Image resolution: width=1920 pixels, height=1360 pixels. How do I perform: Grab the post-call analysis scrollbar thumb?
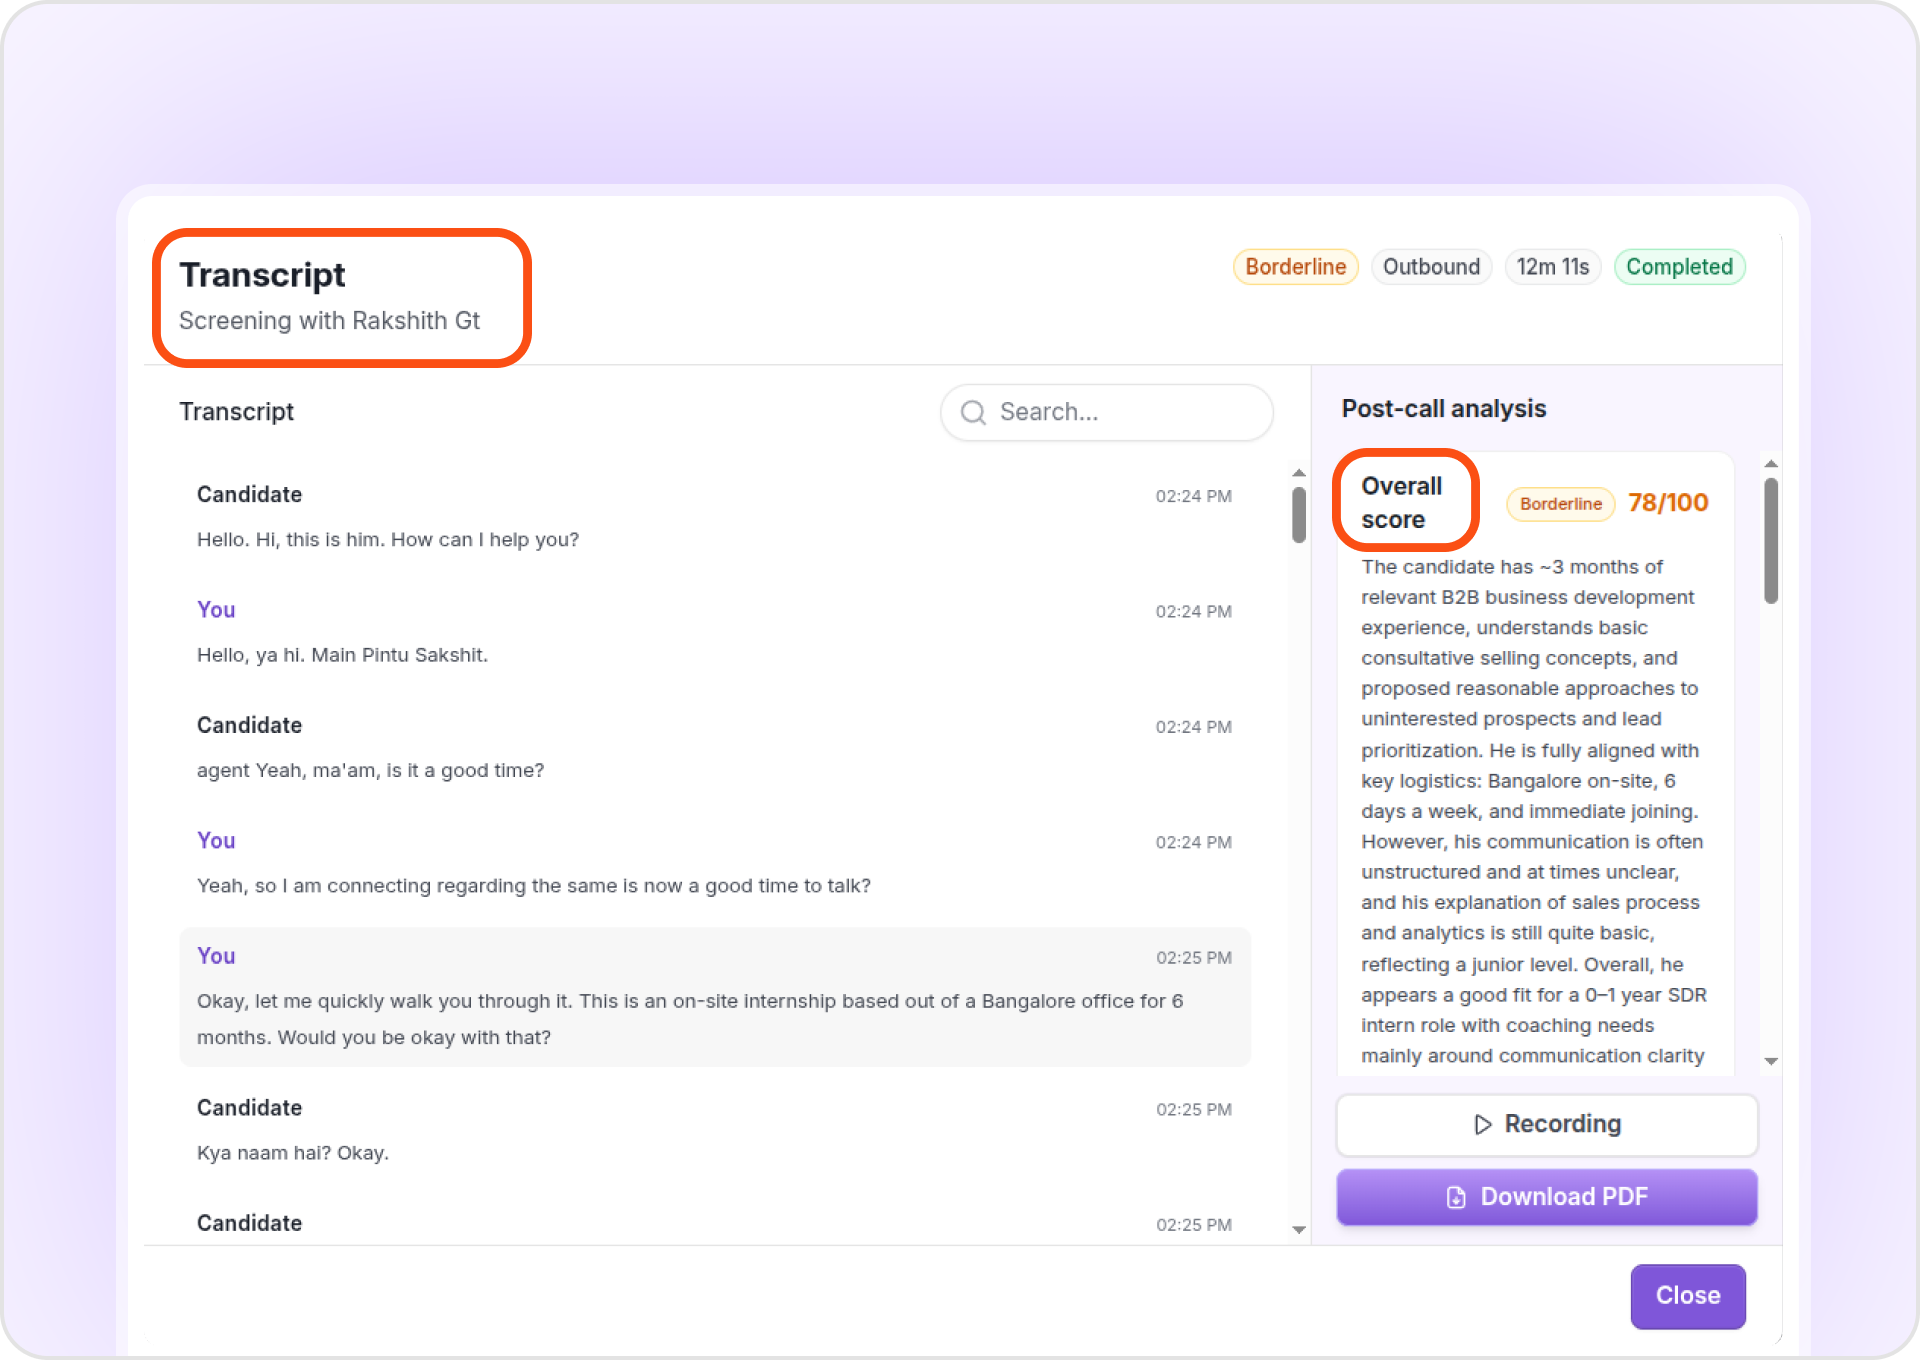tap(1771, 540)
